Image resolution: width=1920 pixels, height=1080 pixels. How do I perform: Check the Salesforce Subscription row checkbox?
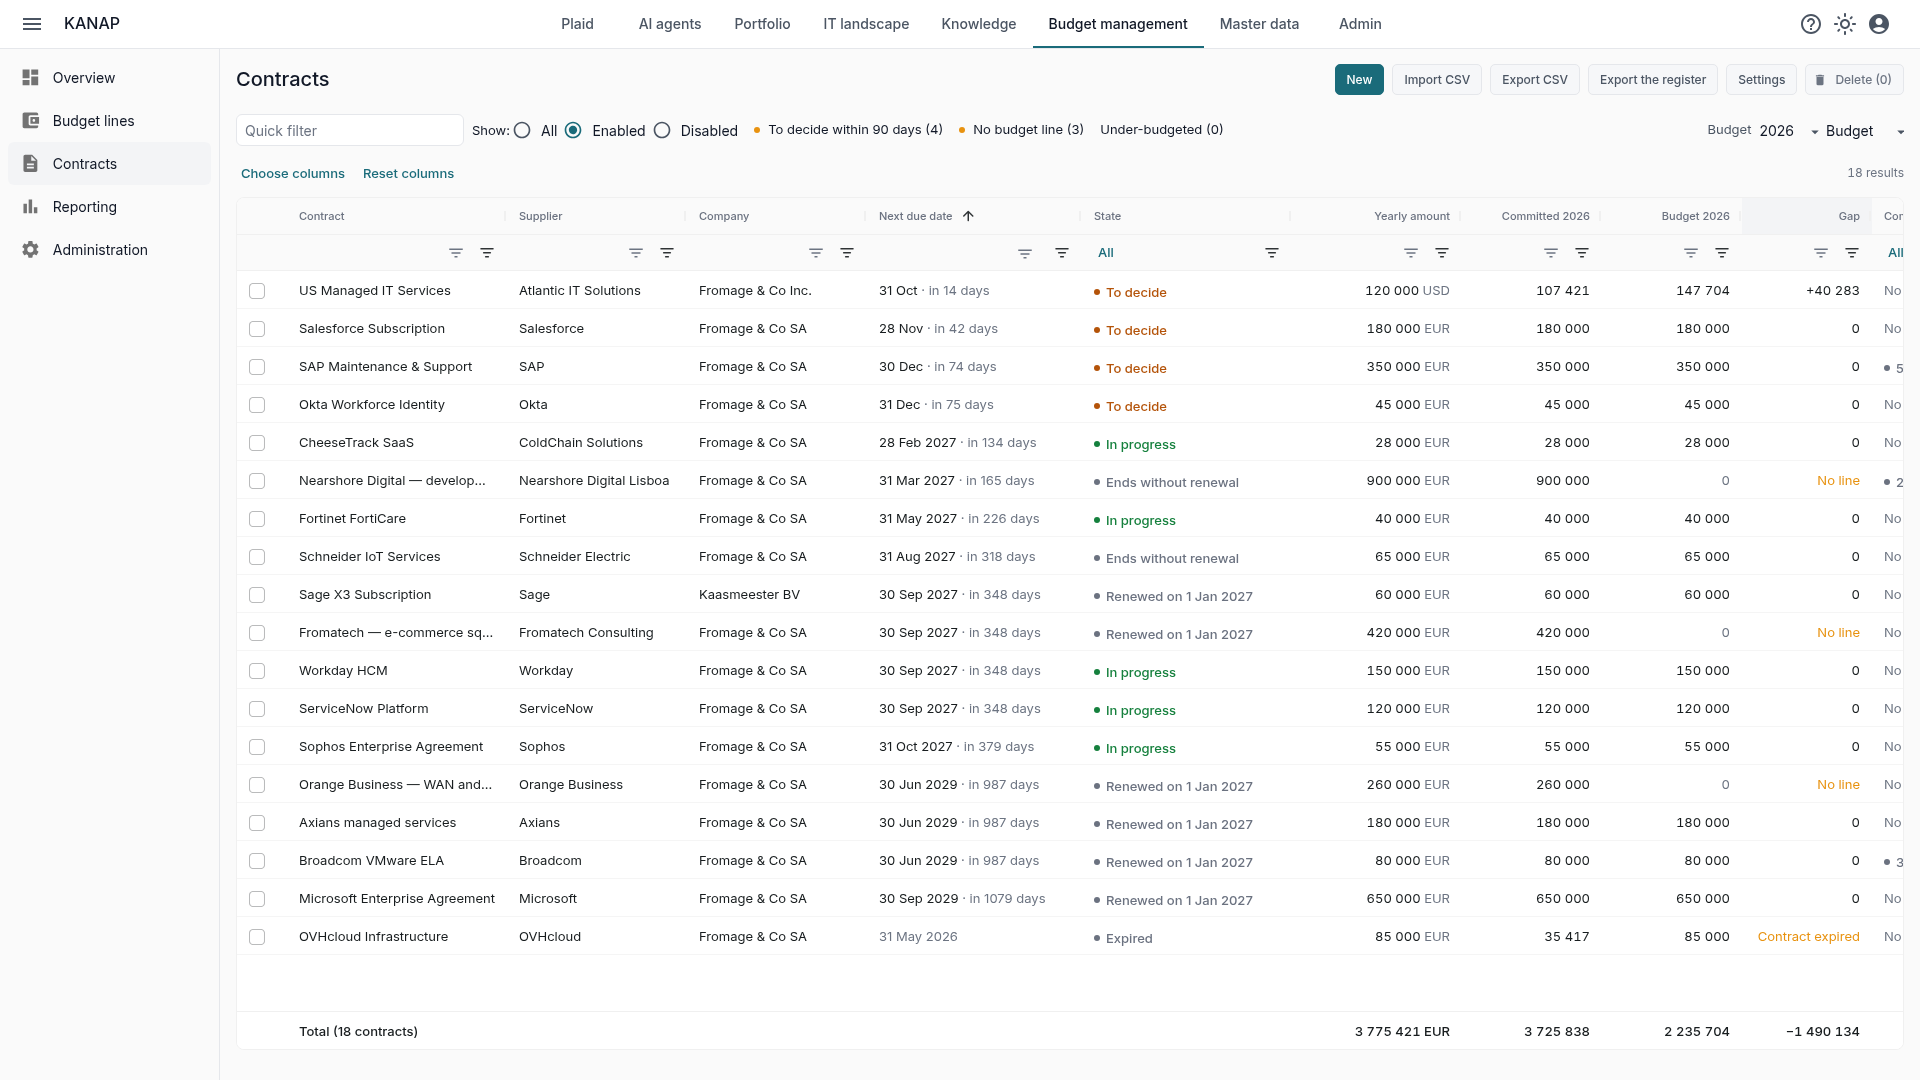click(x=257, y=329)
